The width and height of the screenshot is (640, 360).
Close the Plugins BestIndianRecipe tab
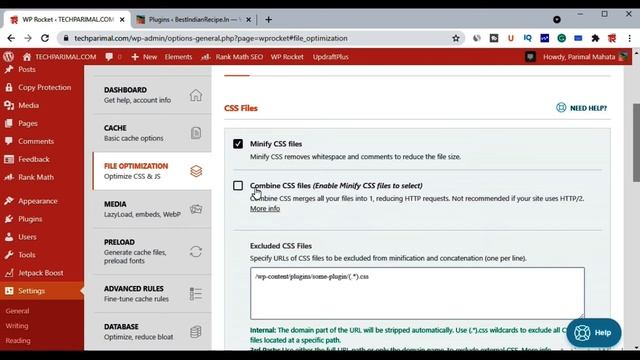pos(249,20)
